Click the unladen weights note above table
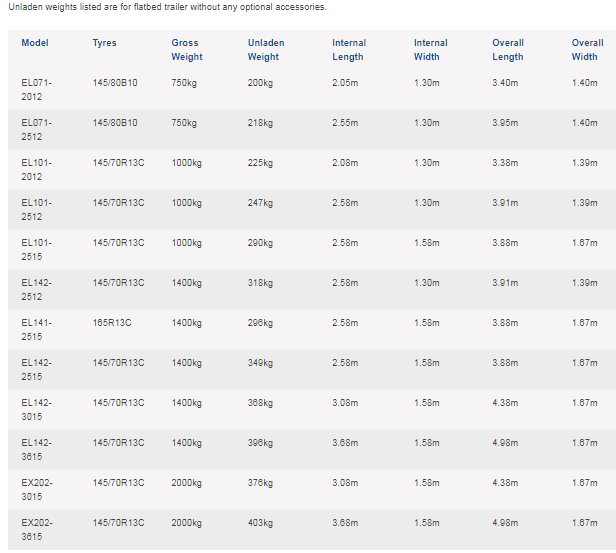 pos(167,8)
